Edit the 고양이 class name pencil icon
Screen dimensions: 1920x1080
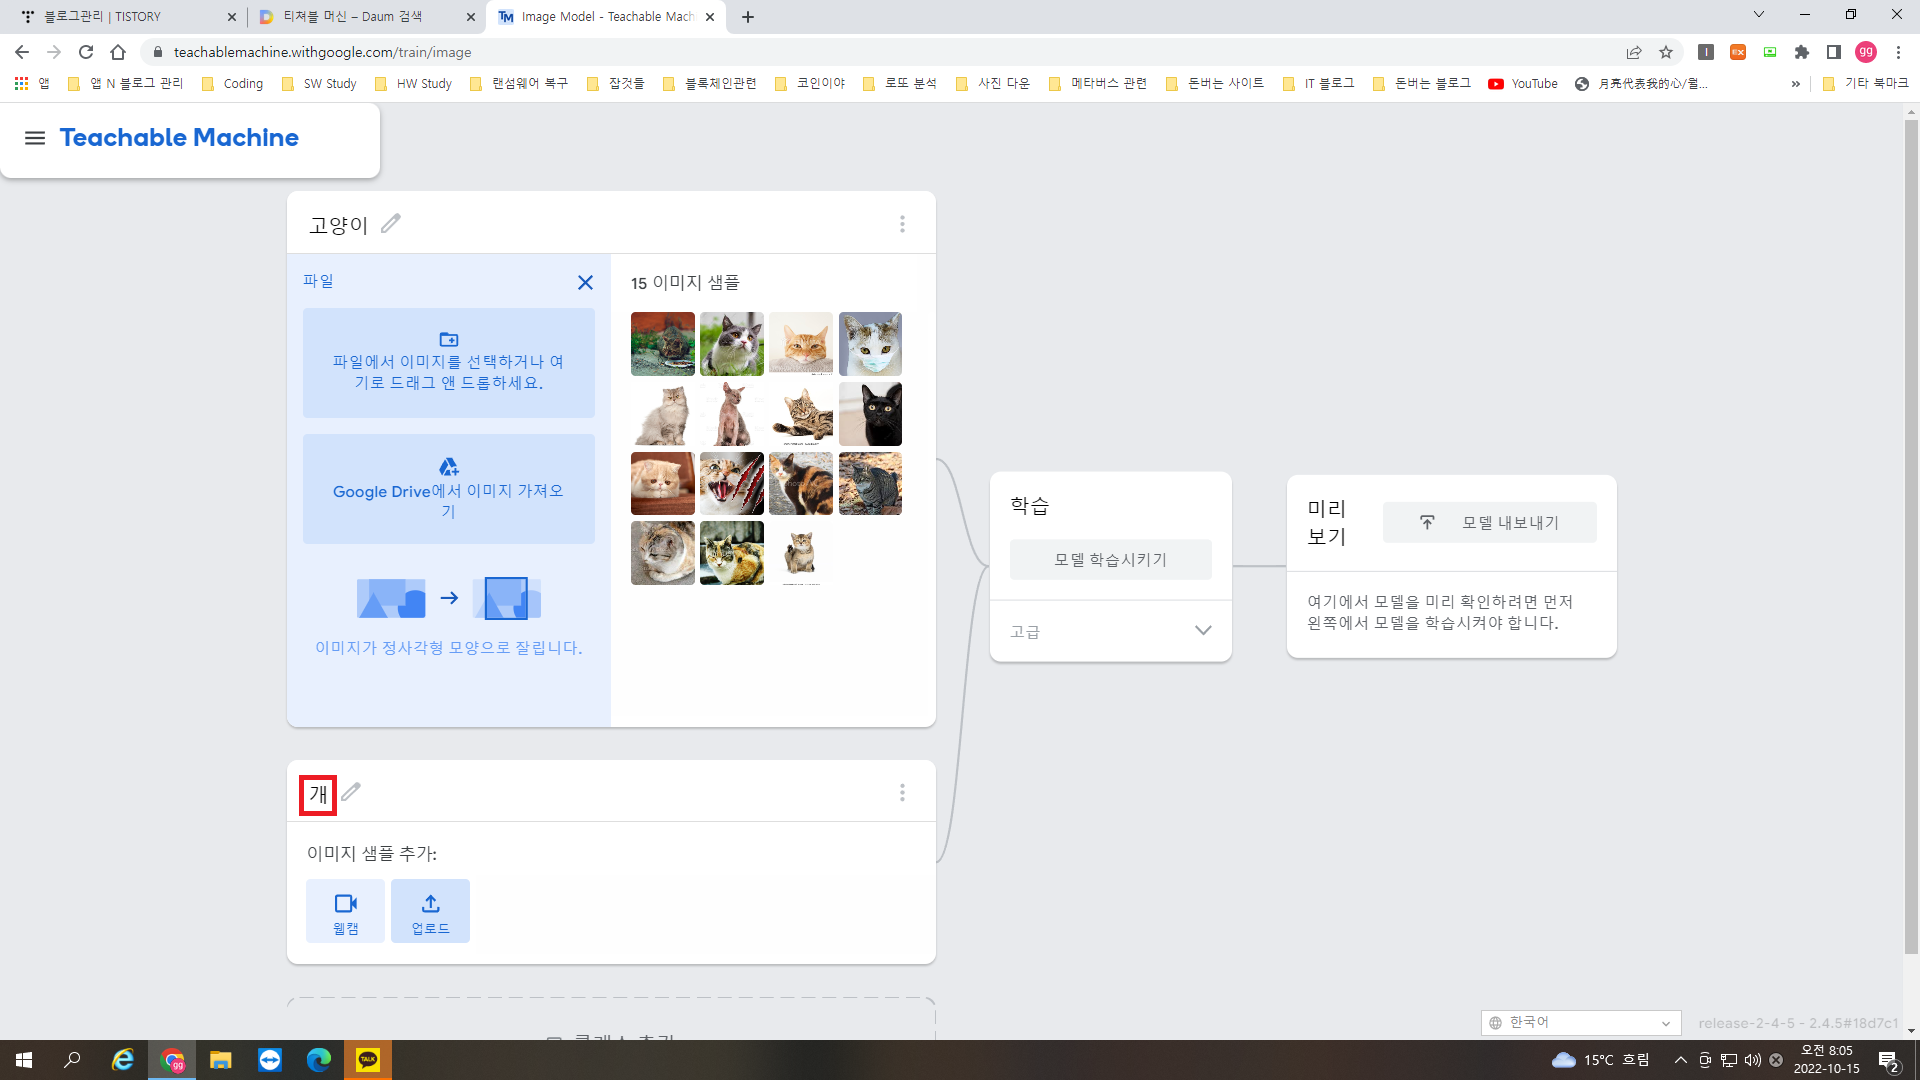[x=391, y=224]
